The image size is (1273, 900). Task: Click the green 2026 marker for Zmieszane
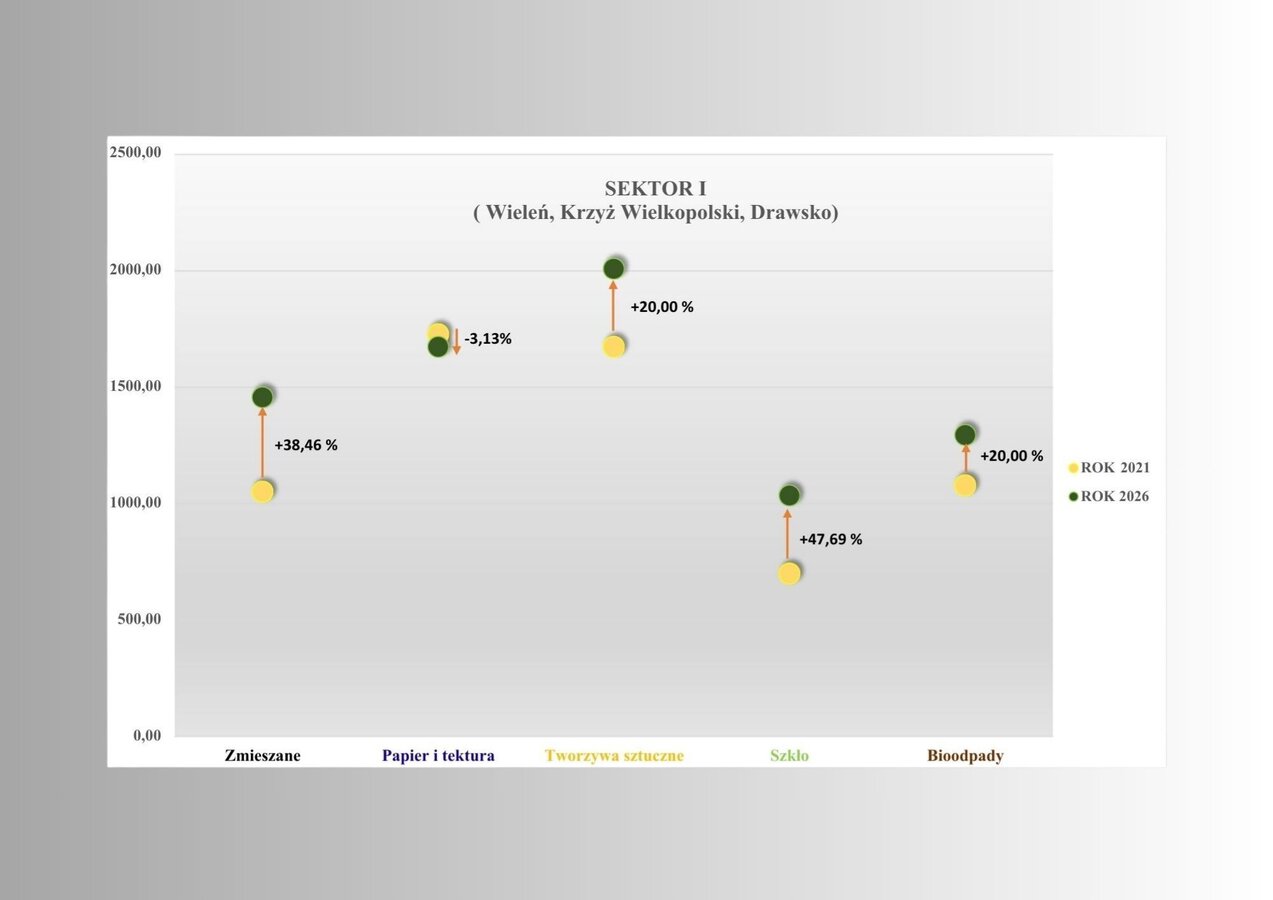tap(262, 397)
